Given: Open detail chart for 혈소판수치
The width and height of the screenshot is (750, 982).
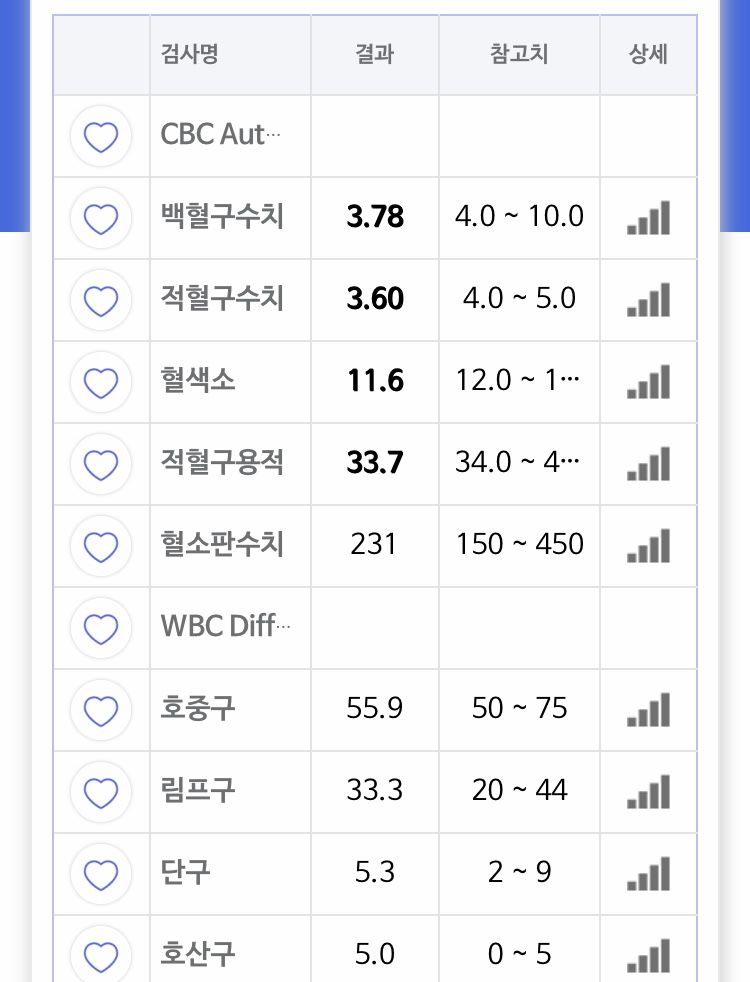Looking at the screenshot, I should pos(648,546).
